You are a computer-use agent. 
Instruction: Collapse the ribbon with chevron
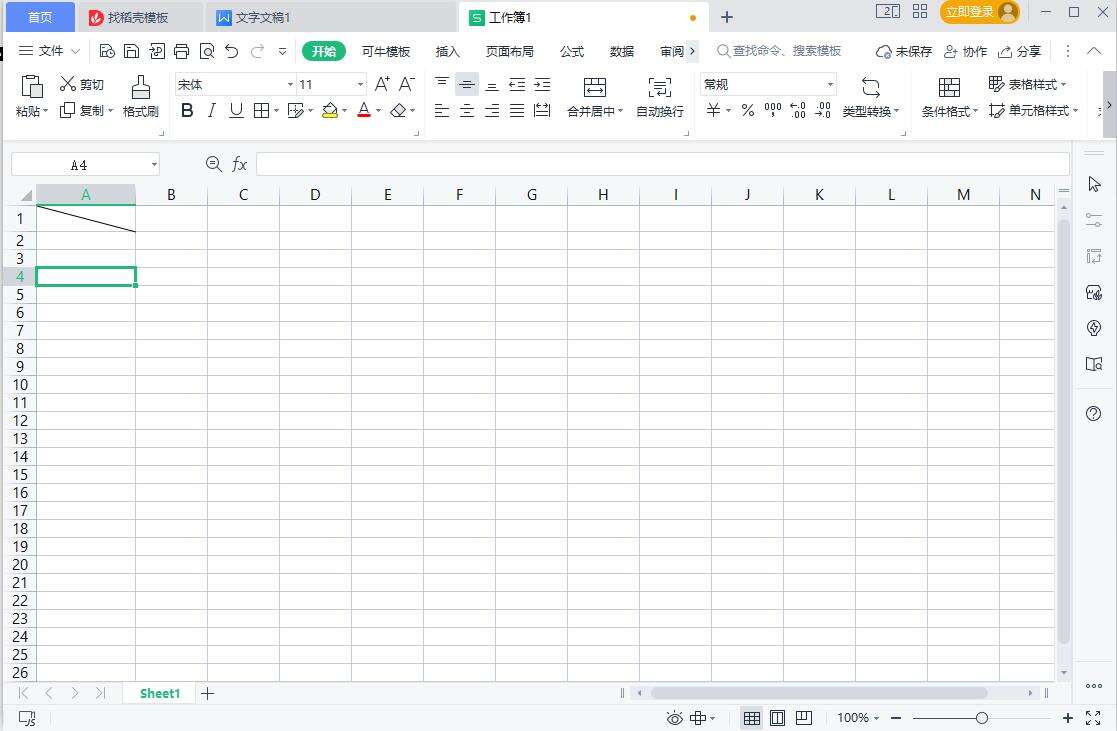pyautogui.click(x=1093, y=51)
